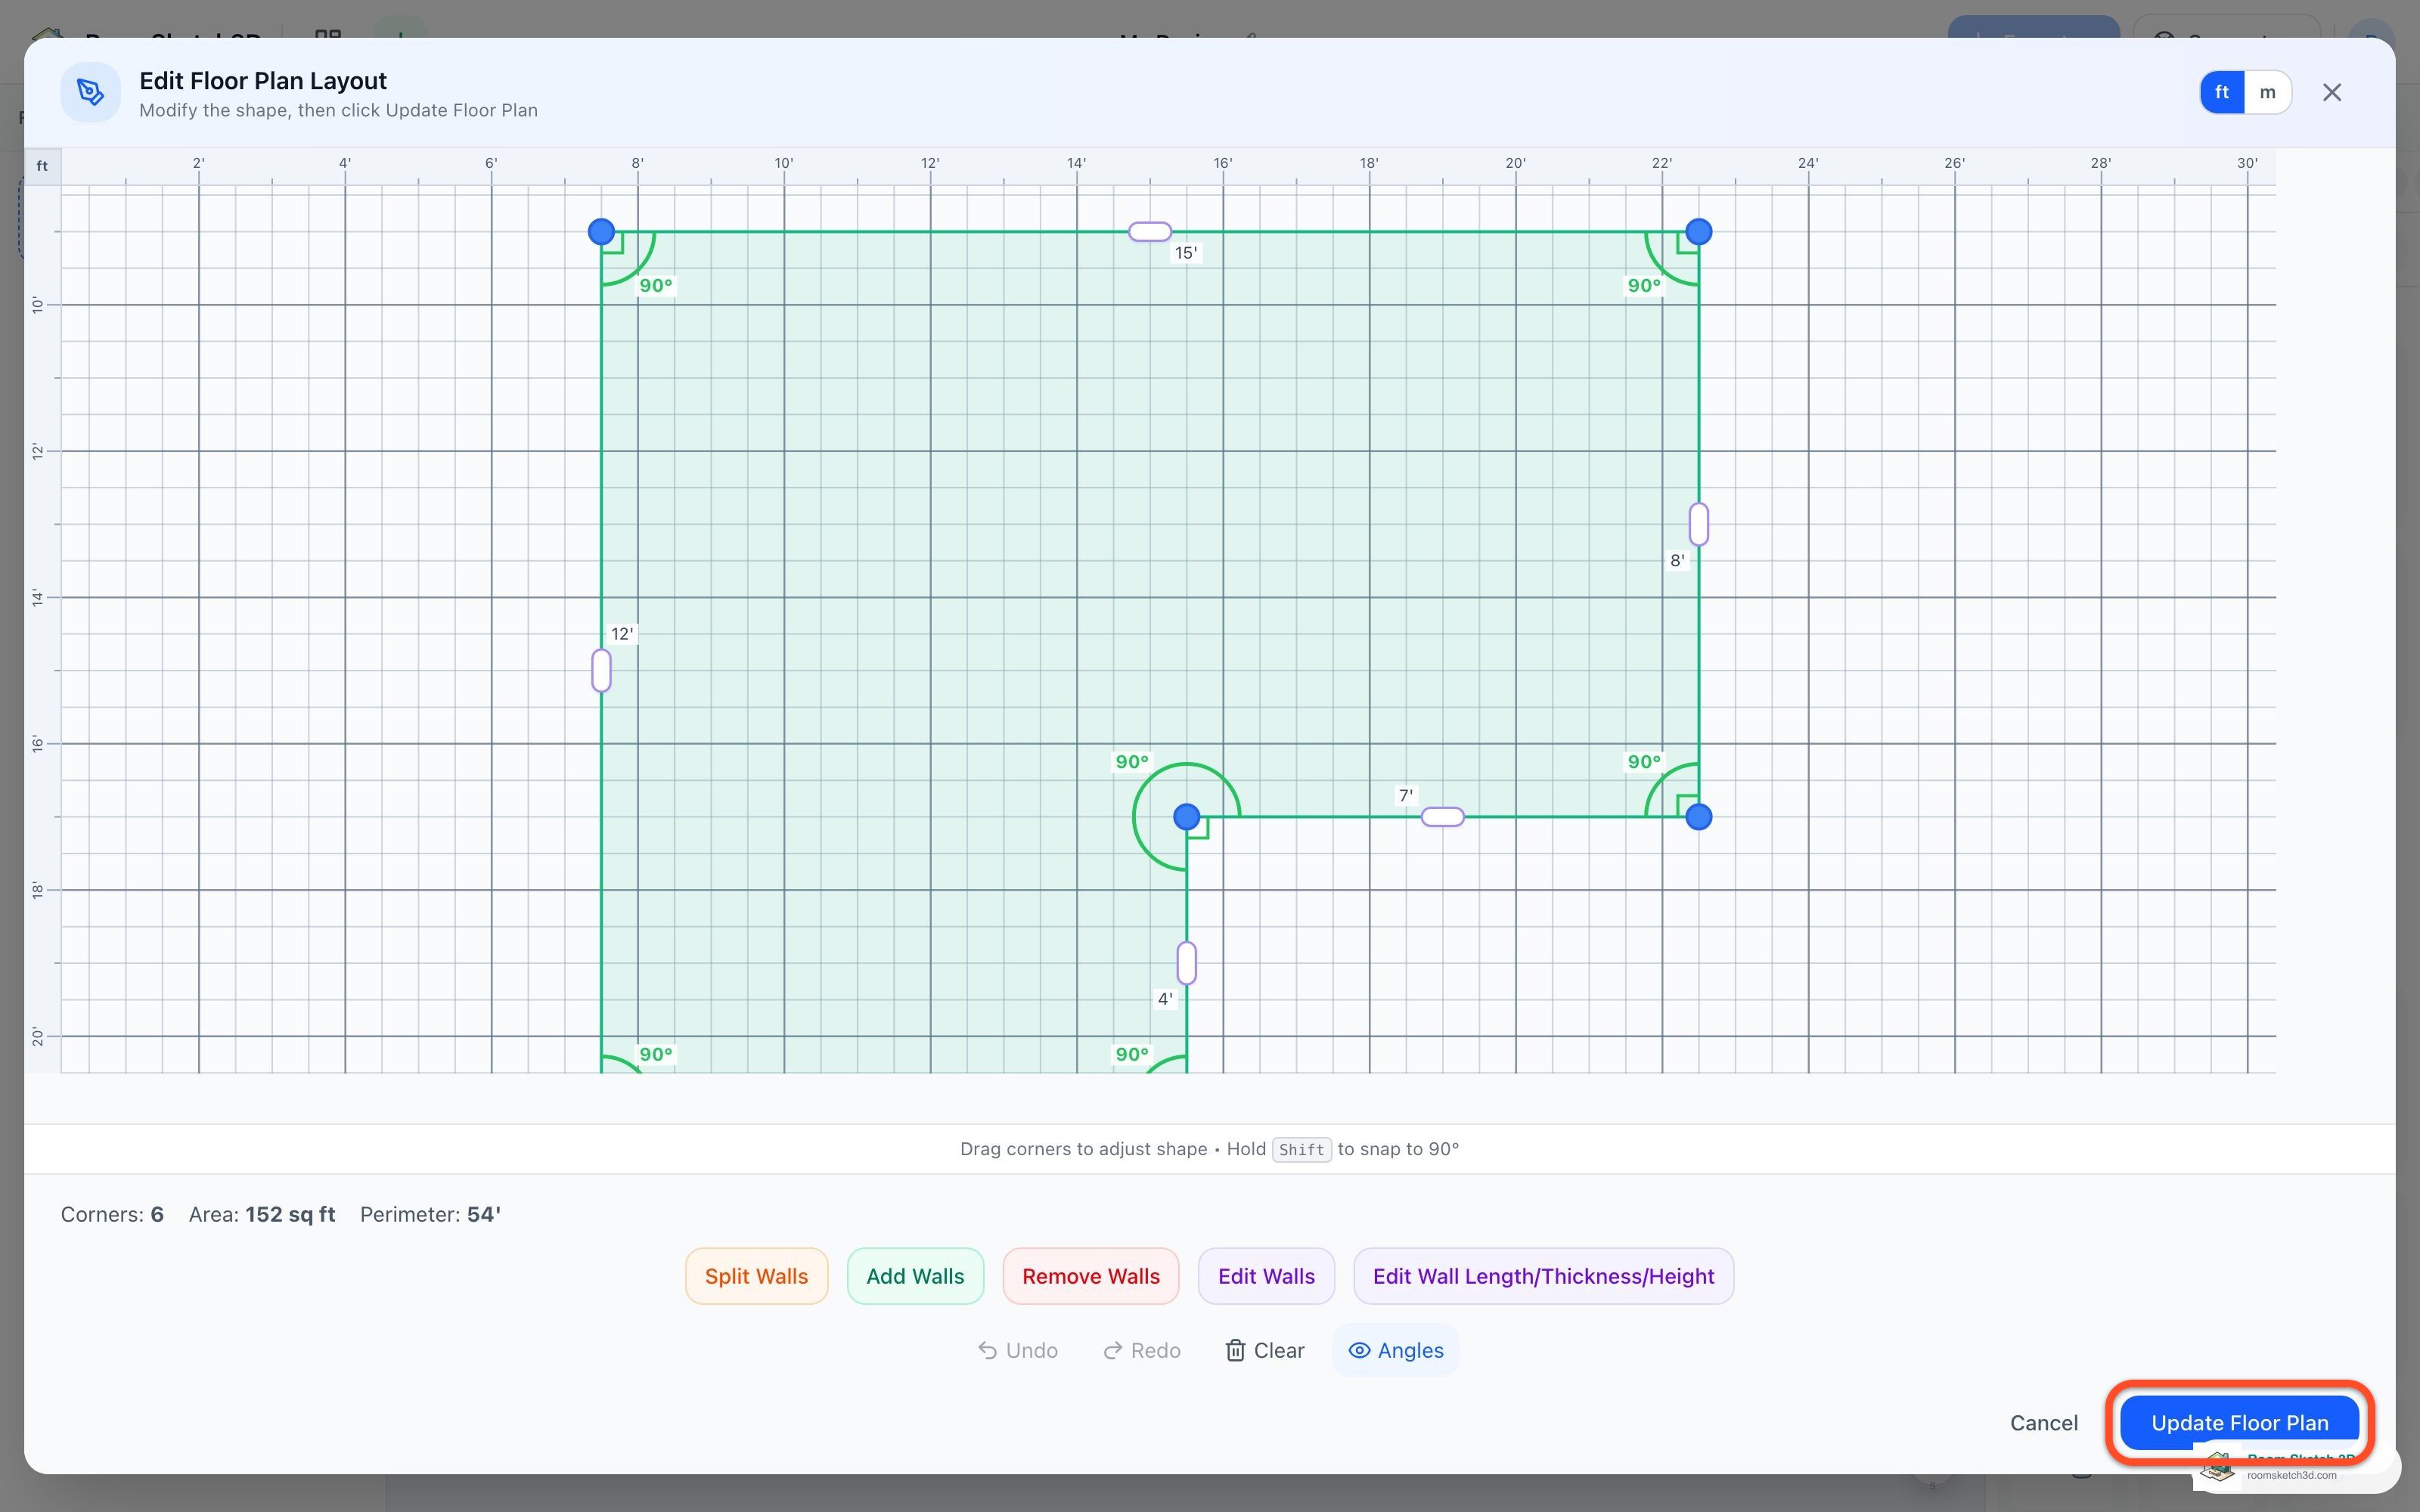Select the right corner handle below the 8' wall
This screenshot has width=2420, height=1512.
pyautogui.click(x=1698, y=817)
